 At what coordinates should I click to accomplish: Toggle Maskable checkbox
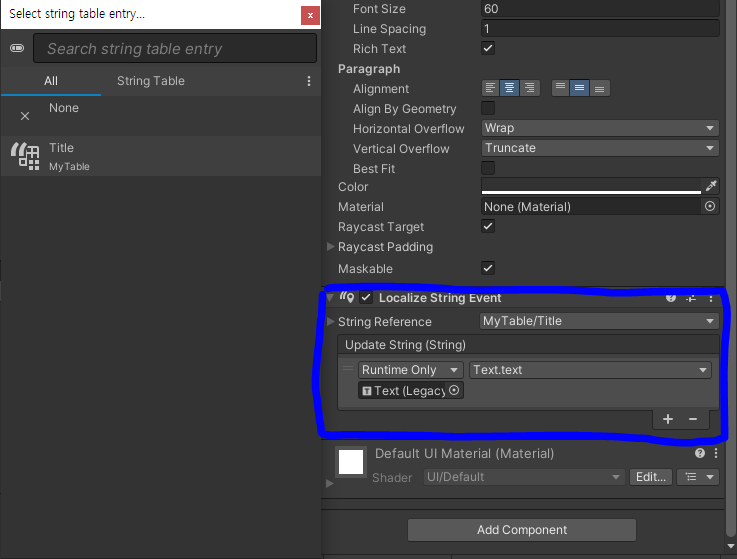pyautogui.click(x=488, y=268)
